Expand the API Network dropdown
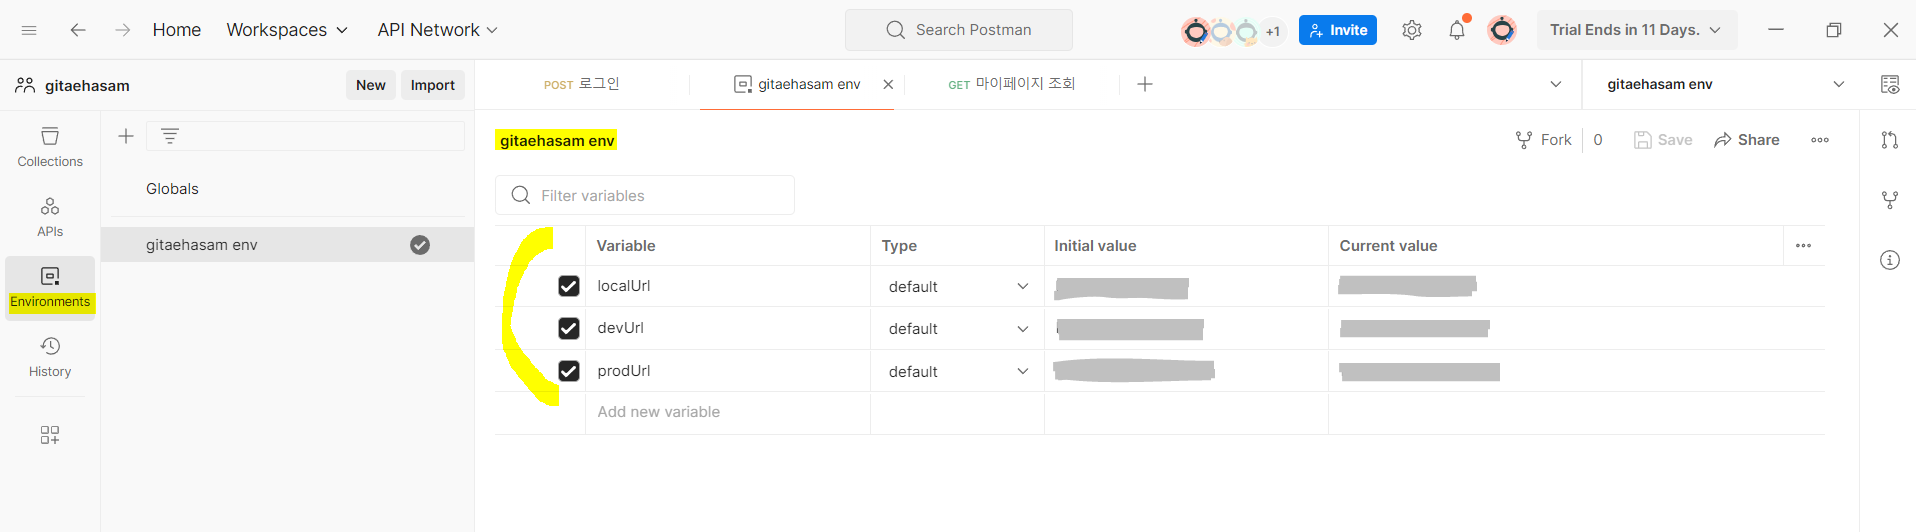The height and width of the screenshot is (532, 1916). pos(437,30)
